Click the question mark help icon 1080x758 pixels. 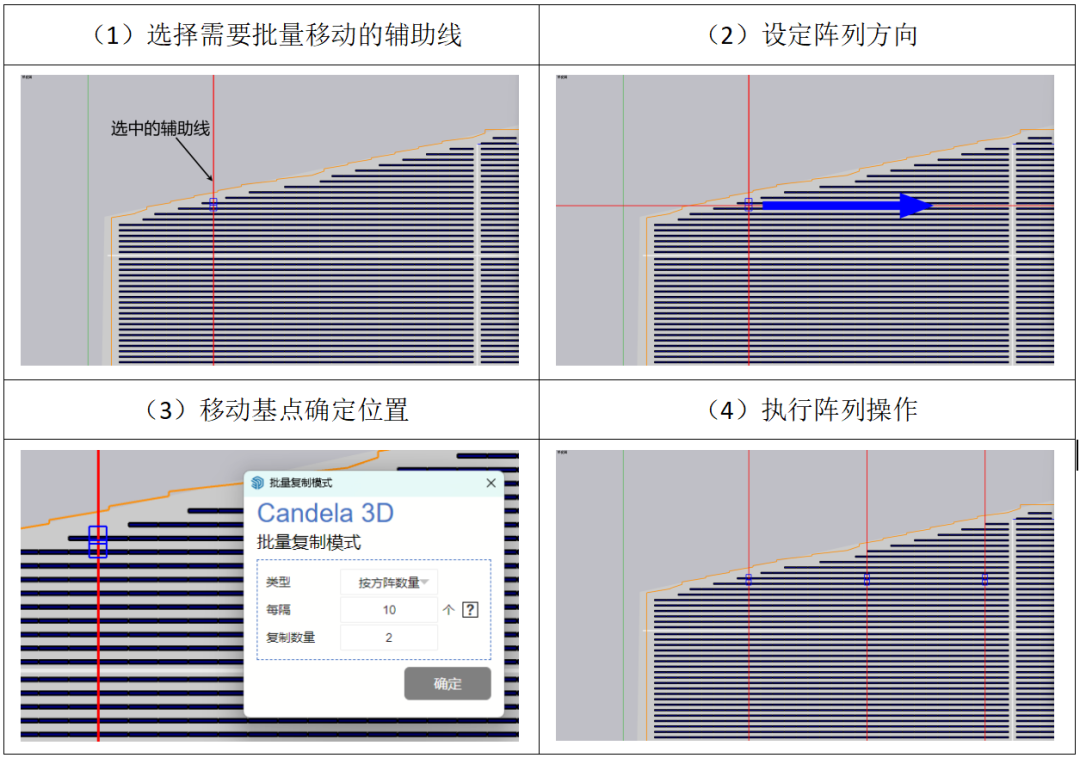470,609
